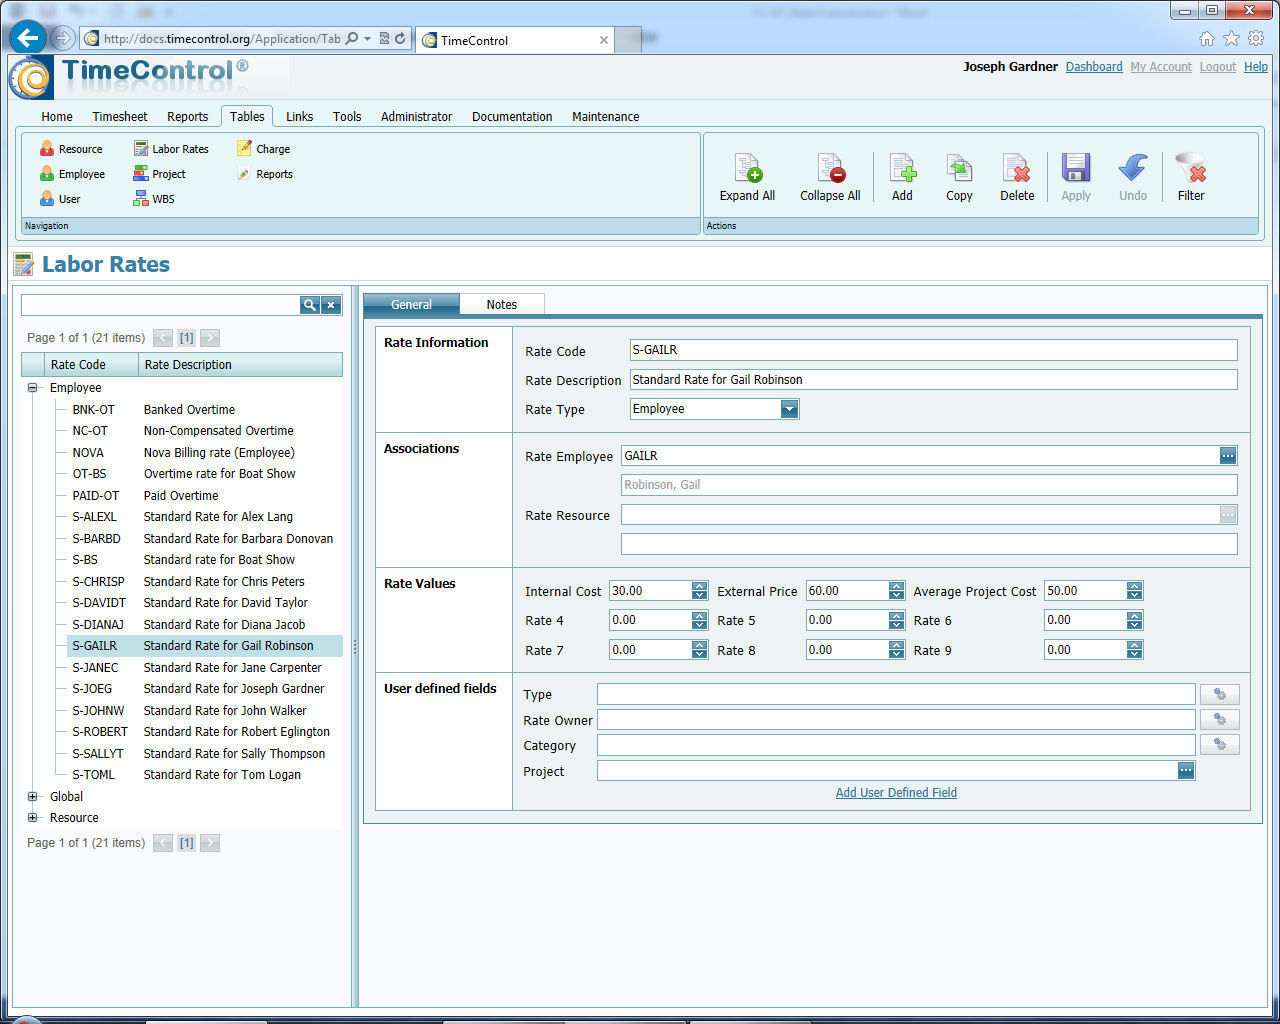Adjust the Rate 4 spinner
The image size is (1280, 1024).
[x=699, y=620]
